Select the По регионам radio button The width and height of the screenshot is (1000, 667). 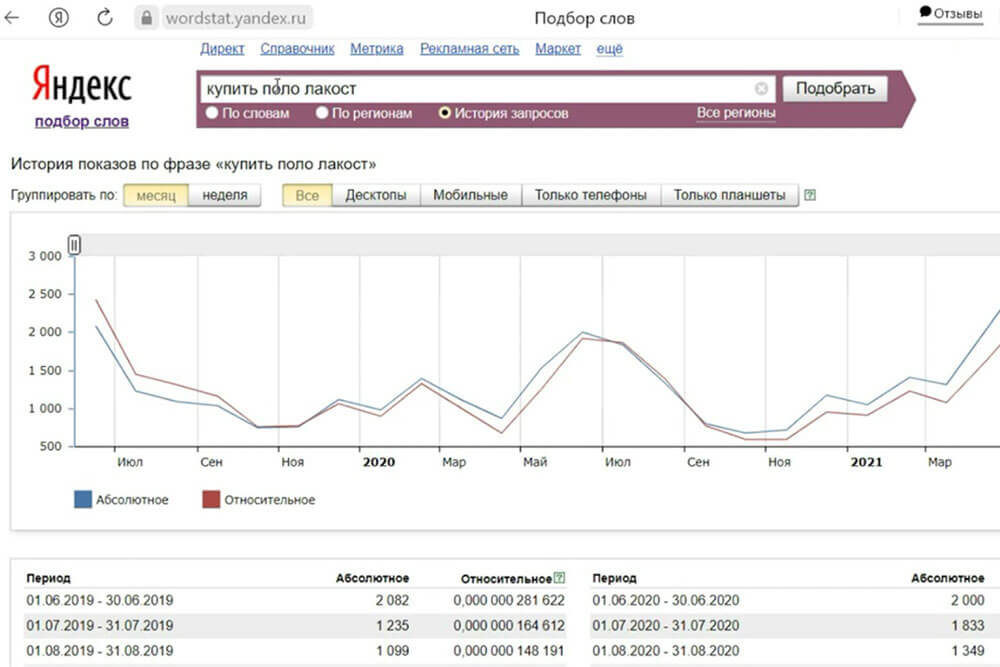click(322, 113)
